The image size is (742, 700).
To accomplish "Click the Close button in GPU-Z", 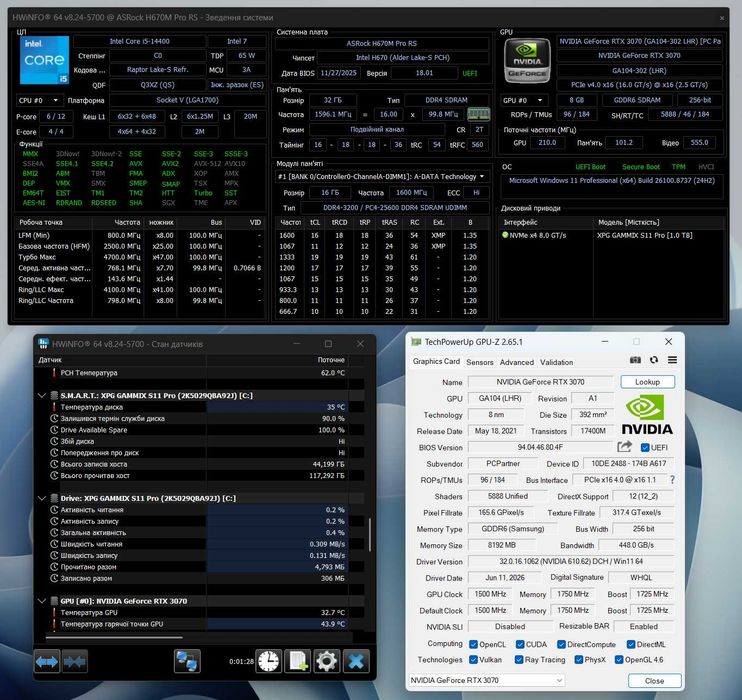I will pyautogui.click(x=654, y=681).
